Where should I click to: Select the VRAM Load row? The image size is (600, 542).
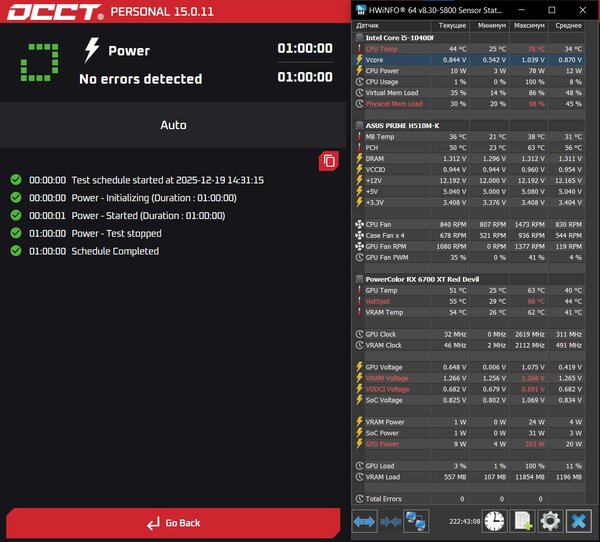click(x=469, y=477)
